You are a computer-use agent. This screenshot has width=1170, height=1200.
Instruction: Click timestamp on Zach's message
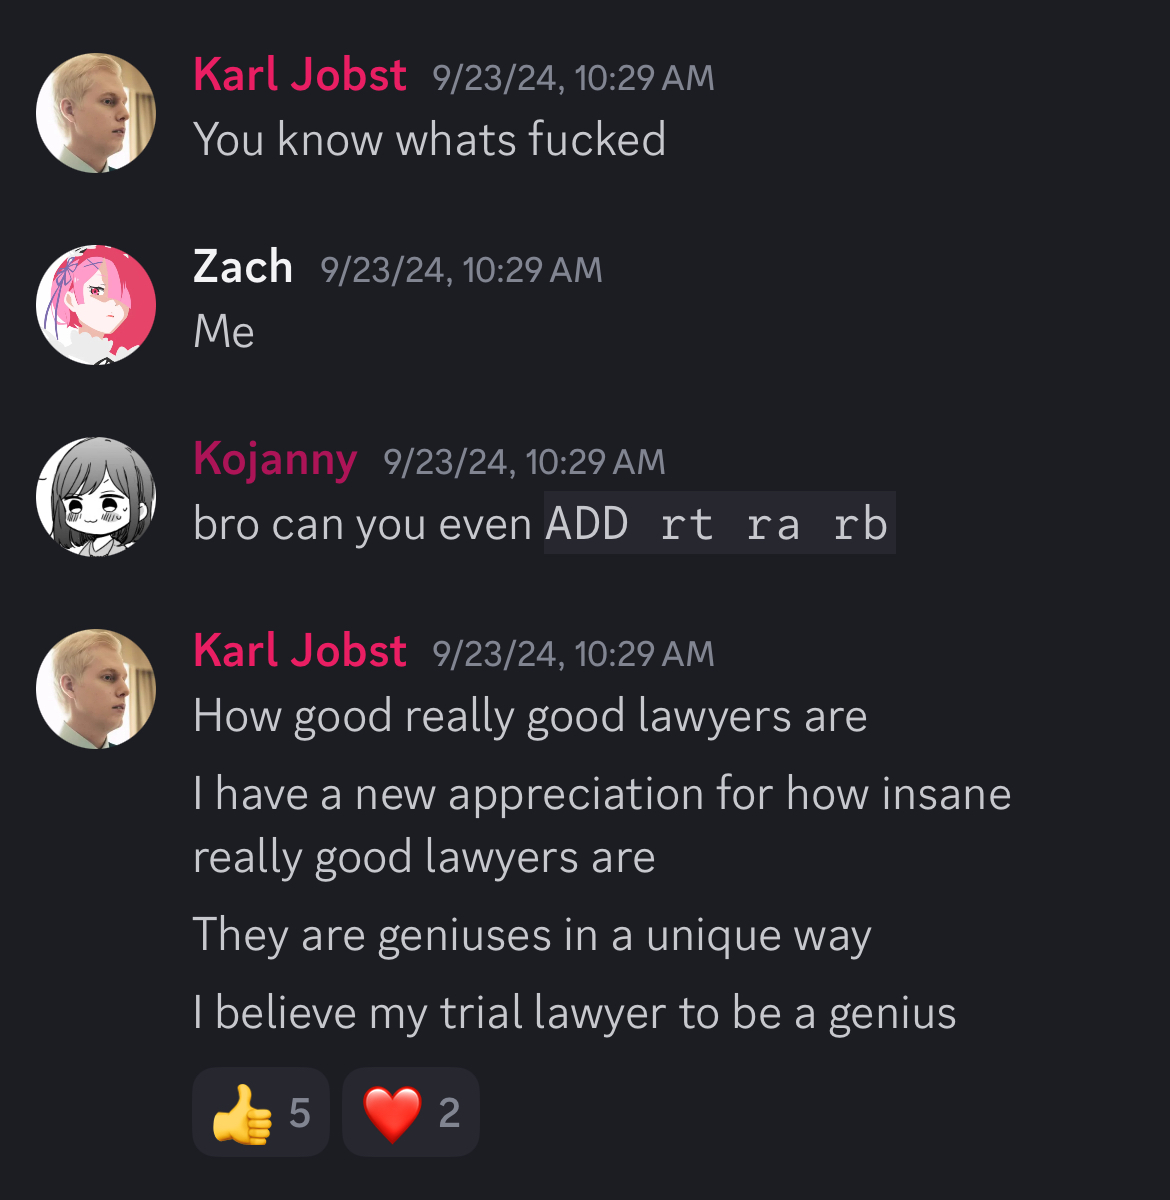[461, 269]
